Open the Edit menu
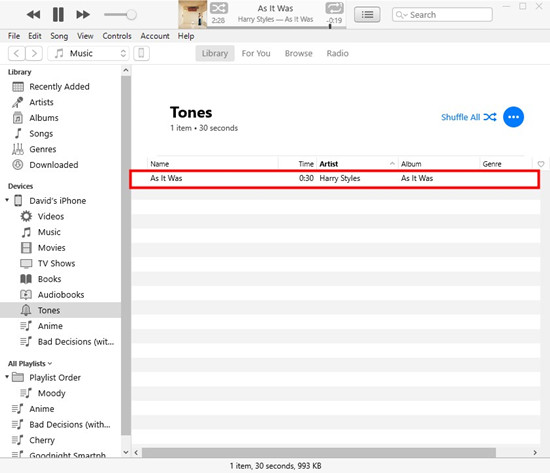Image resolution: width=550 pixels, height=473 pixels. [x=35, y=36]
